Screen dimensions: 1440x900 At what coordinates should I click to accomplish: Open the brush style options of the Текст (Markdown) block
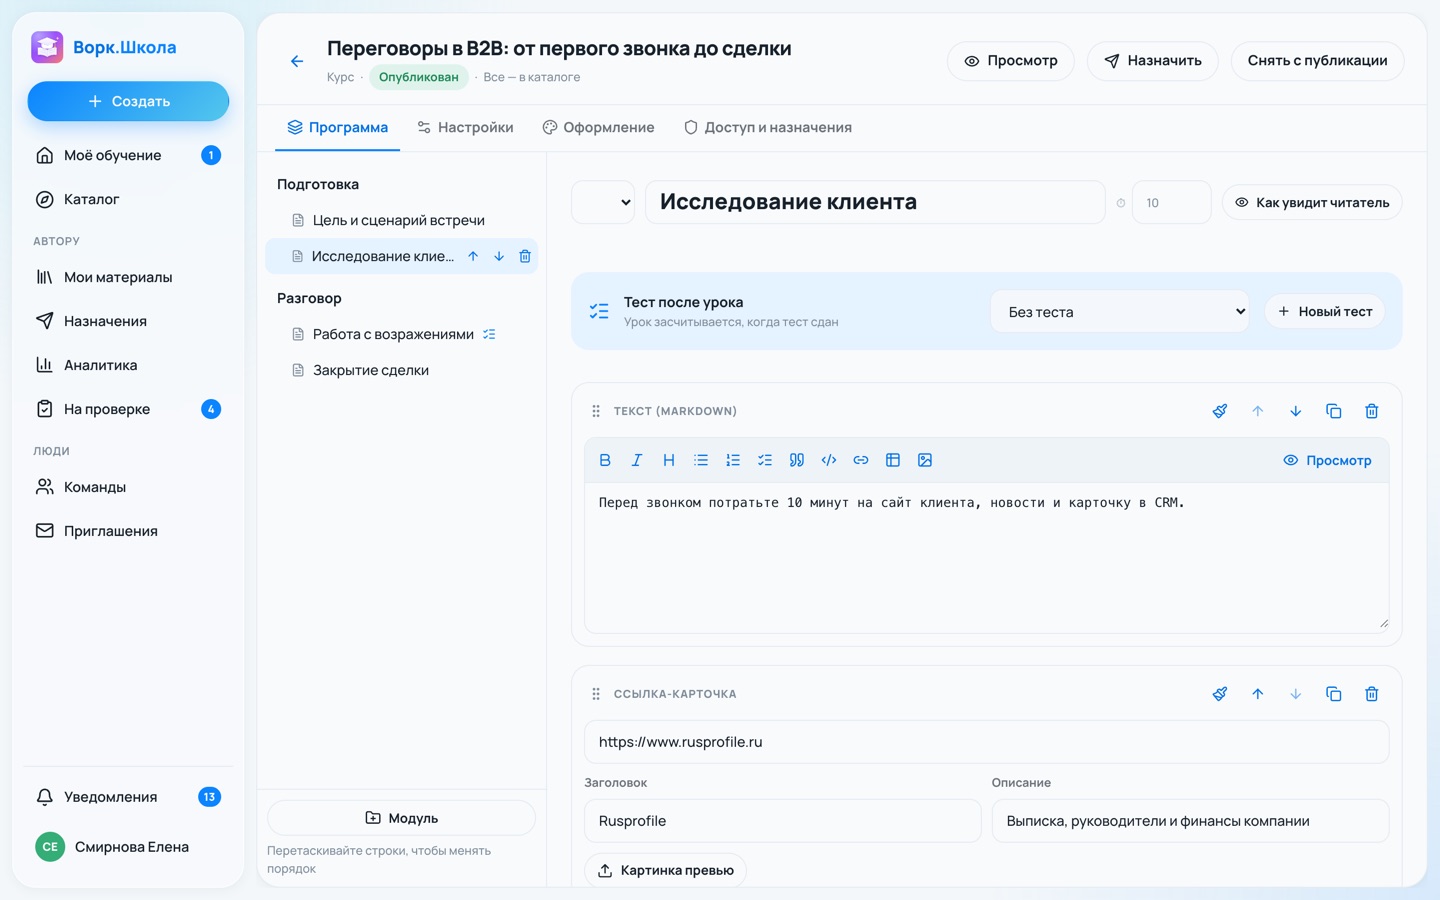(x=1220, y=411)
